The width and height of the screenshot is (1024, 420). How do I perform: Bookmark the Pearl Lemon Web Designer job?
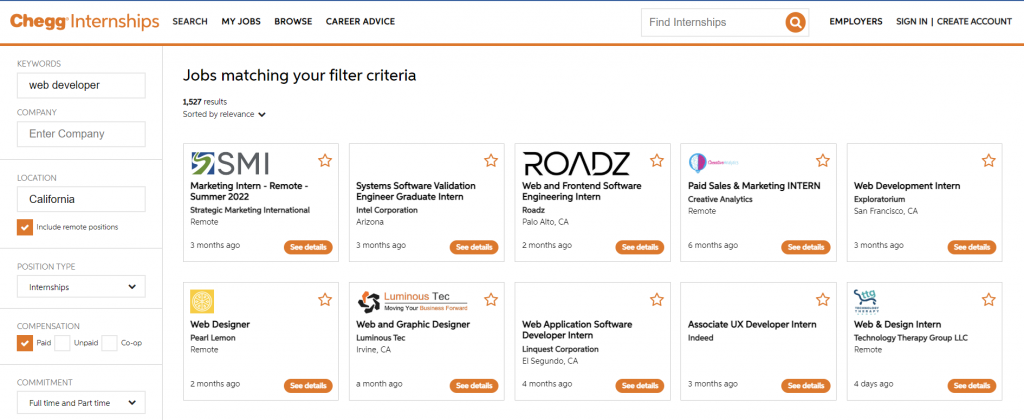tap(325, 299)
